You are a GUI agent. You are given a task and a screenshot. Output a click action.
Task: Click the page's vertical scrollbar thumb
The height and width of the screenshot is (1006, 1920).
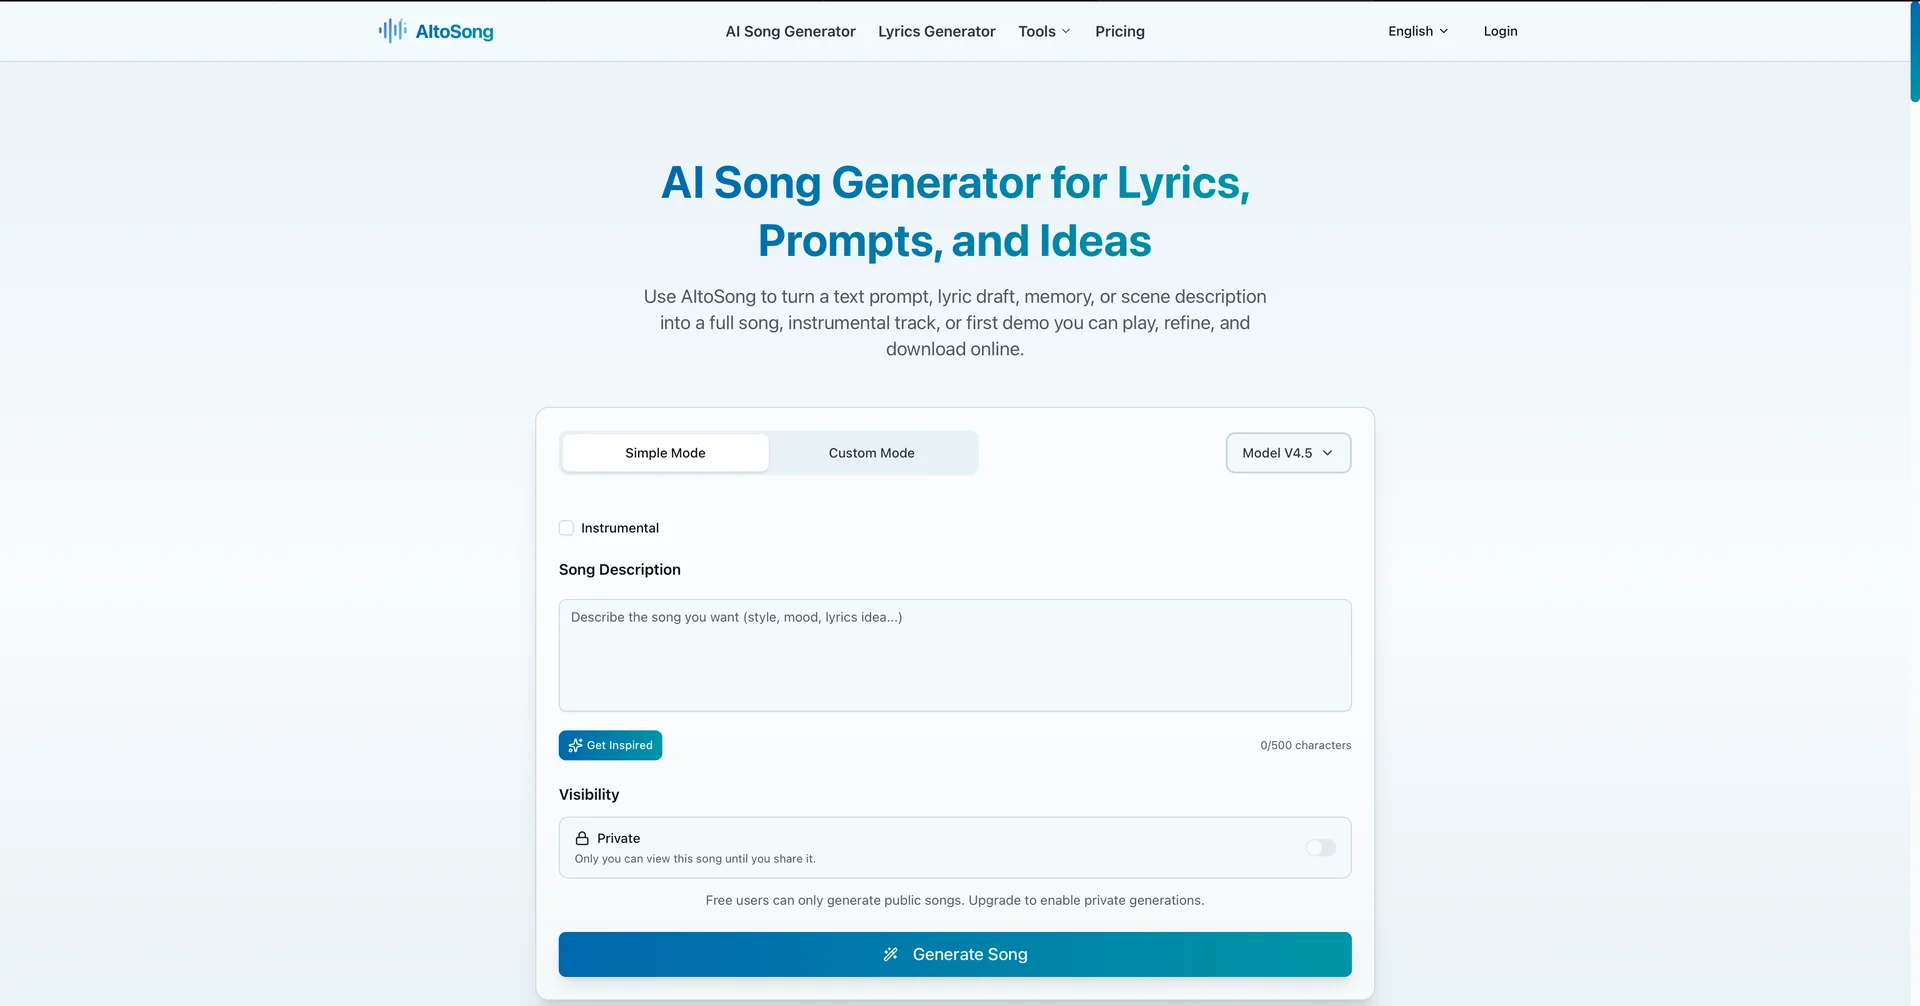tap(1914, 52)
